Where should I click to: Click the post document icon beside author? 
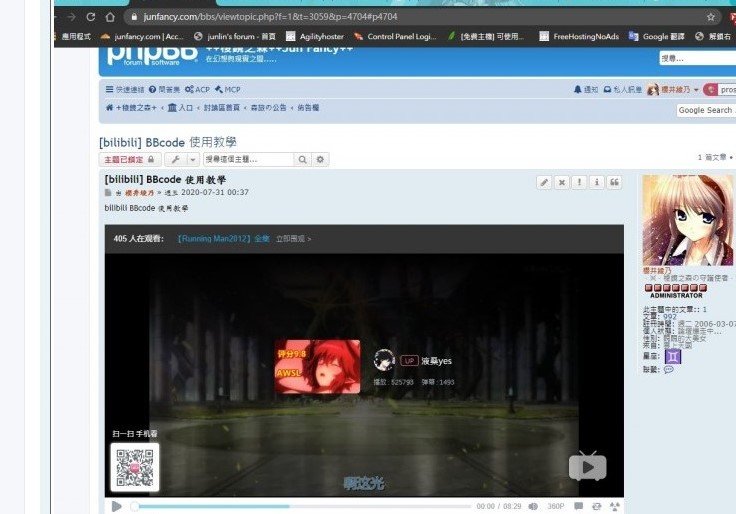(x=108, y=192)
